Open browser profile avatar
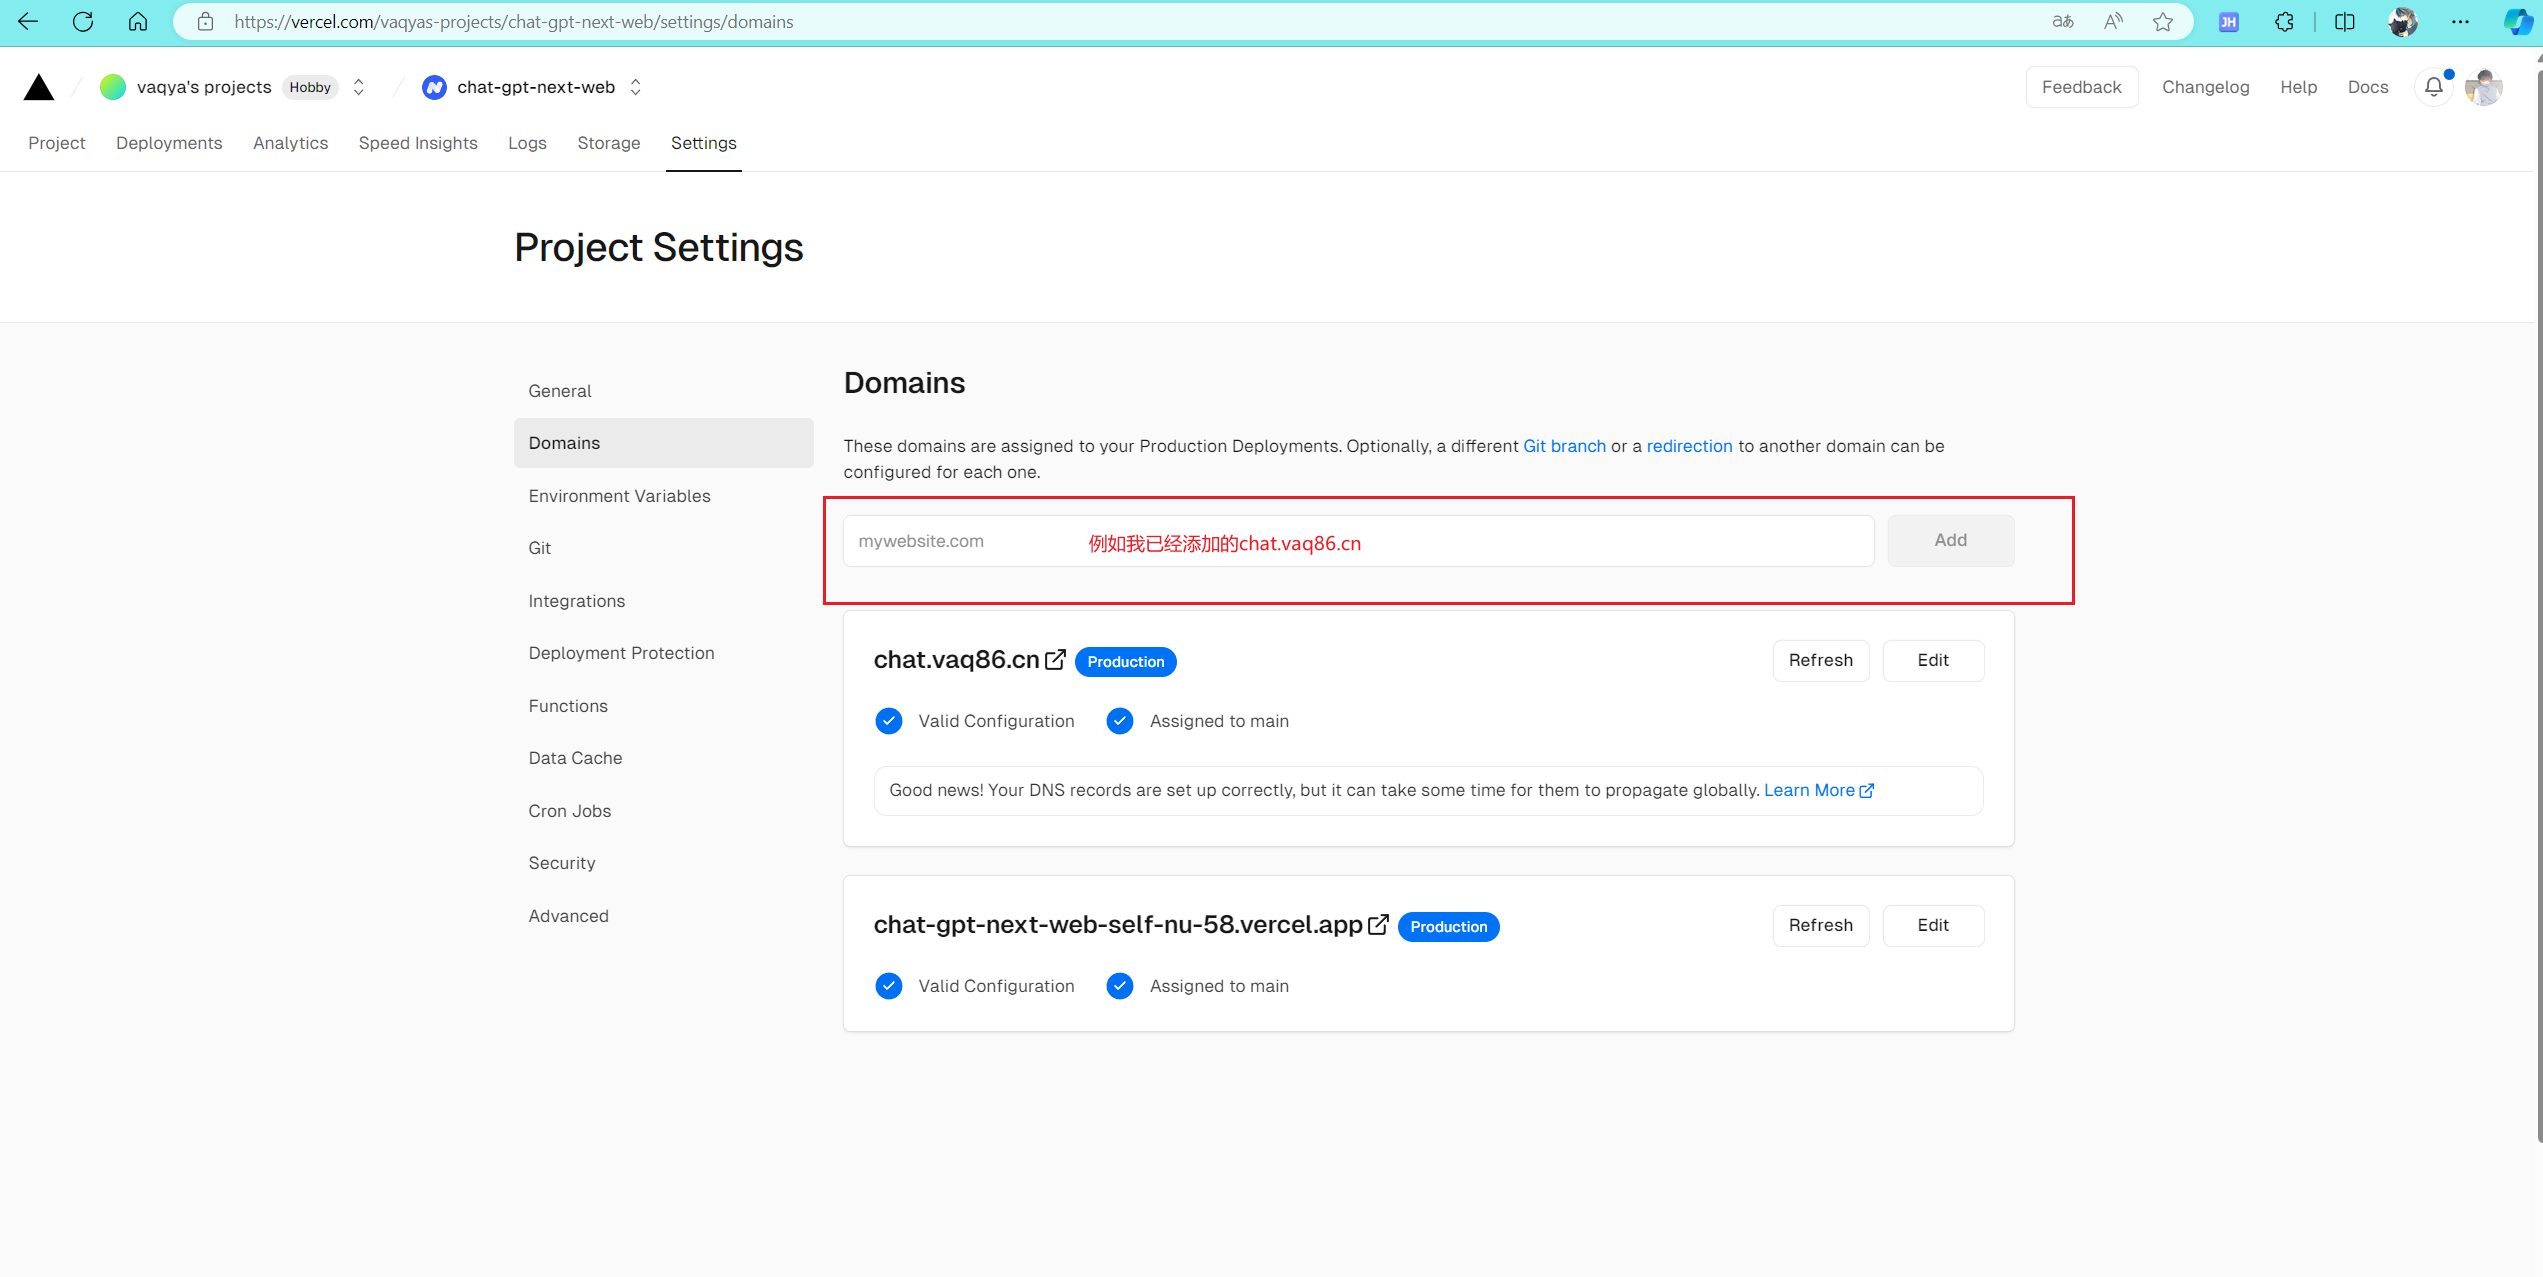Image resolution: width=2543 pixels, height=1277 pixels. (2402, 21)
